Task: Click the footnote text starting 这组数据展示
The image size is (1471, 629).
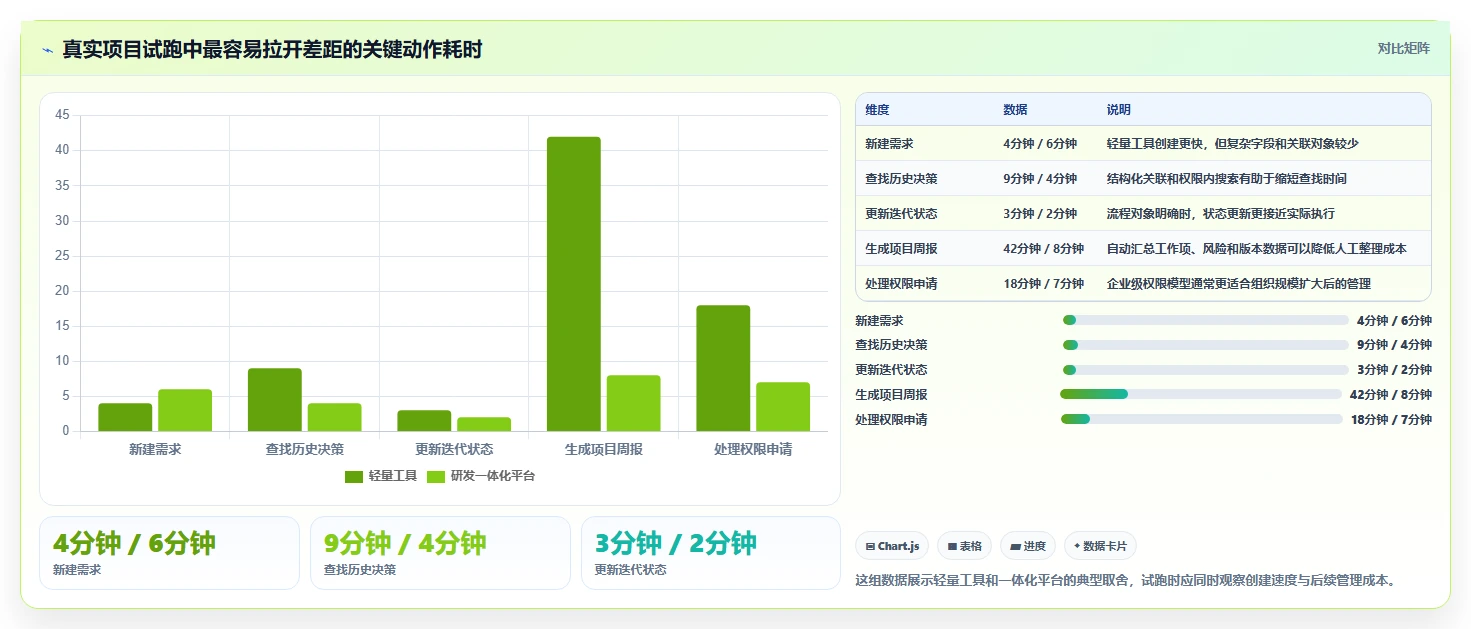Action: [1126, 580]
